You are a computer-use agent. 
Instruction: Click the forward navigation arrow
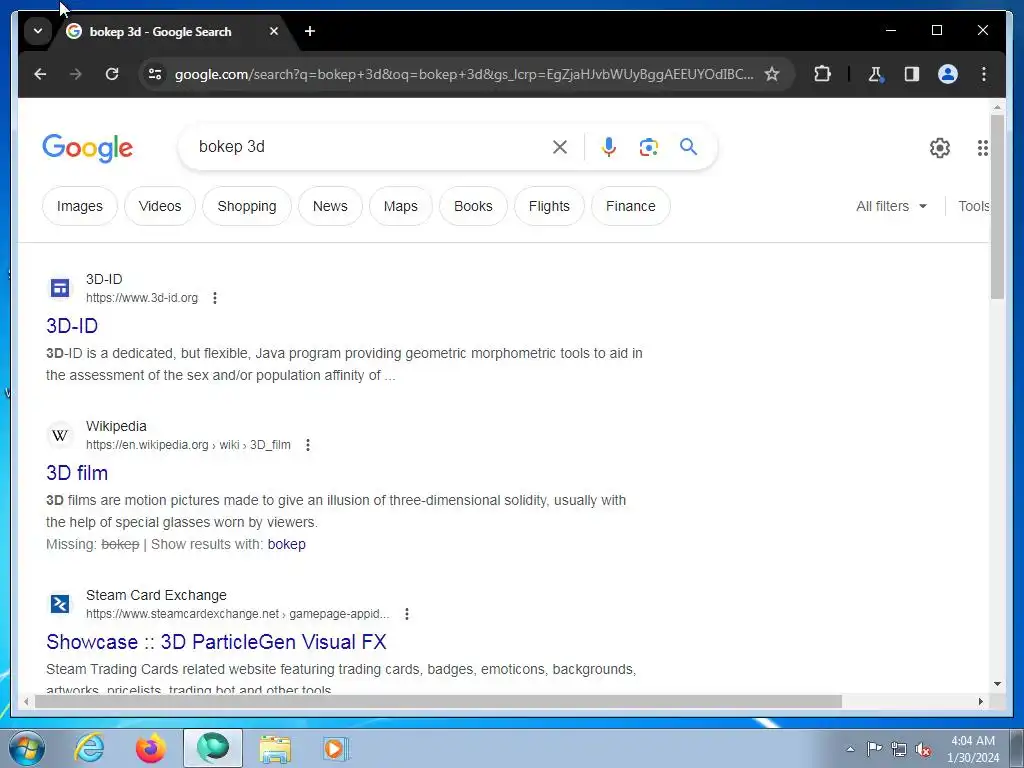tap(76, 74)
